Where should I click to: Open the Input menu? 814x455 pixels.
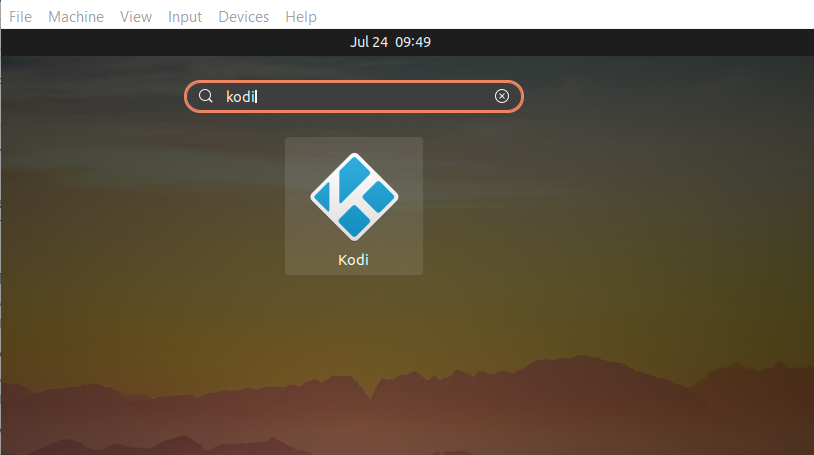pos(185,17)
